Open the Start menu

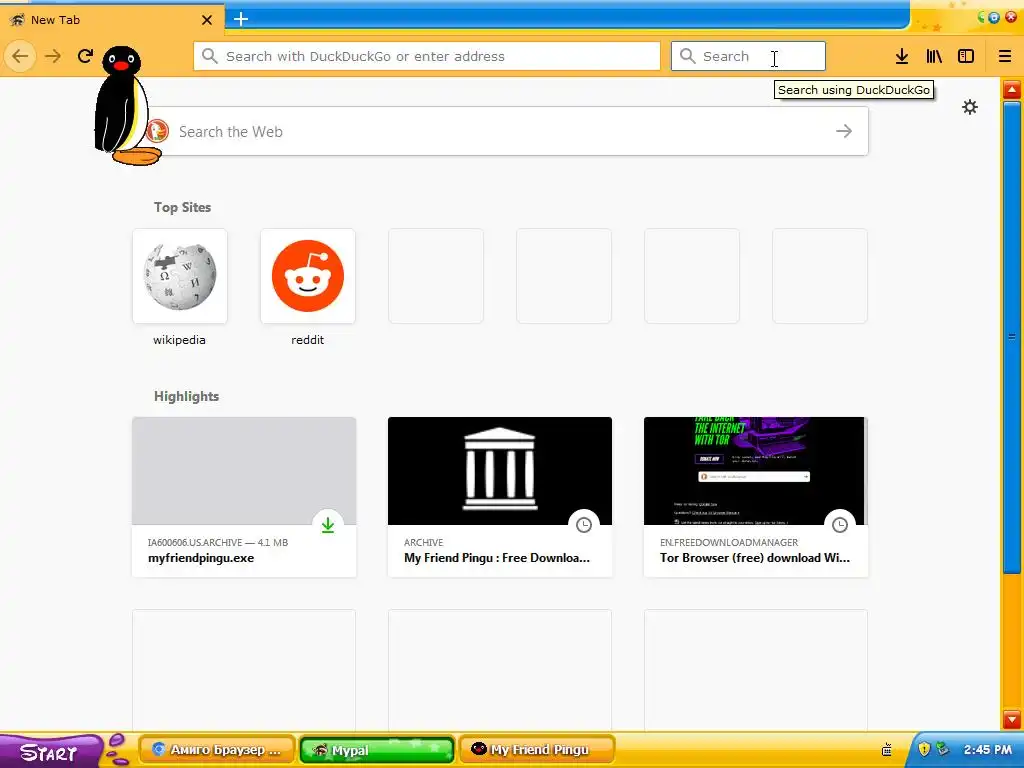(x=49, y=751)
